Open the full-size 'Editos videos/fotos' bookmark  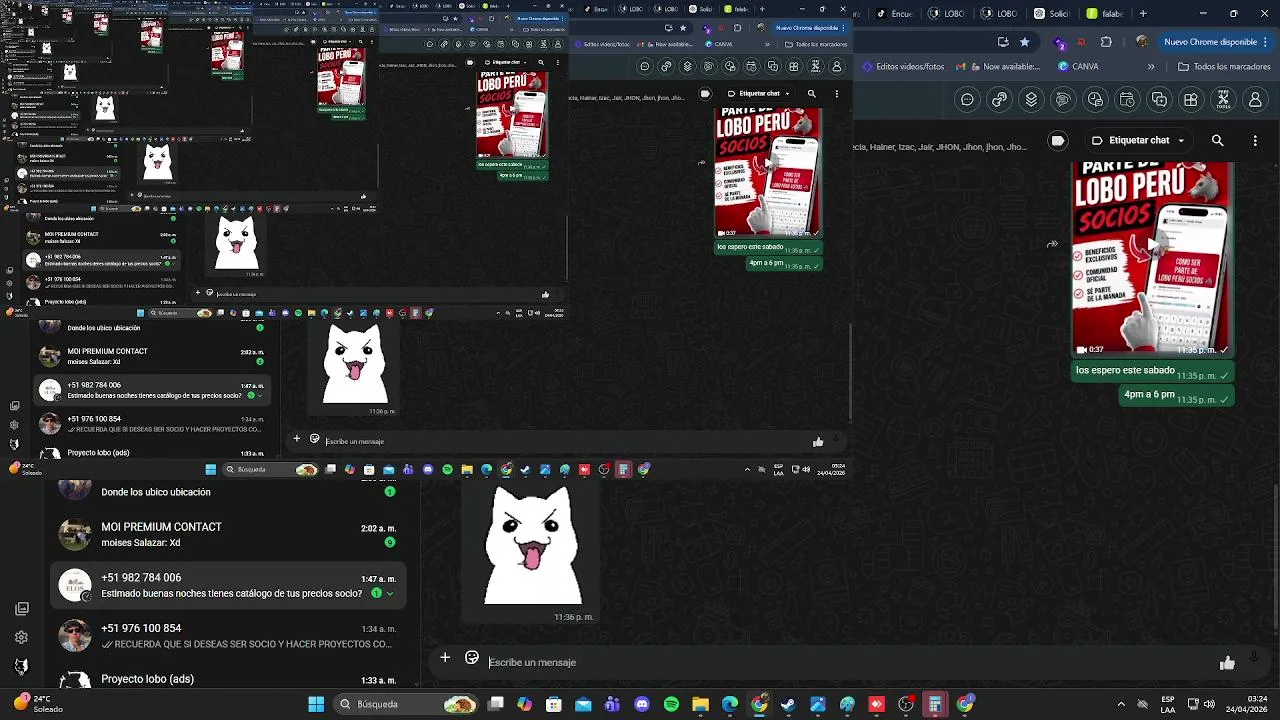click(x=901, y=67)
